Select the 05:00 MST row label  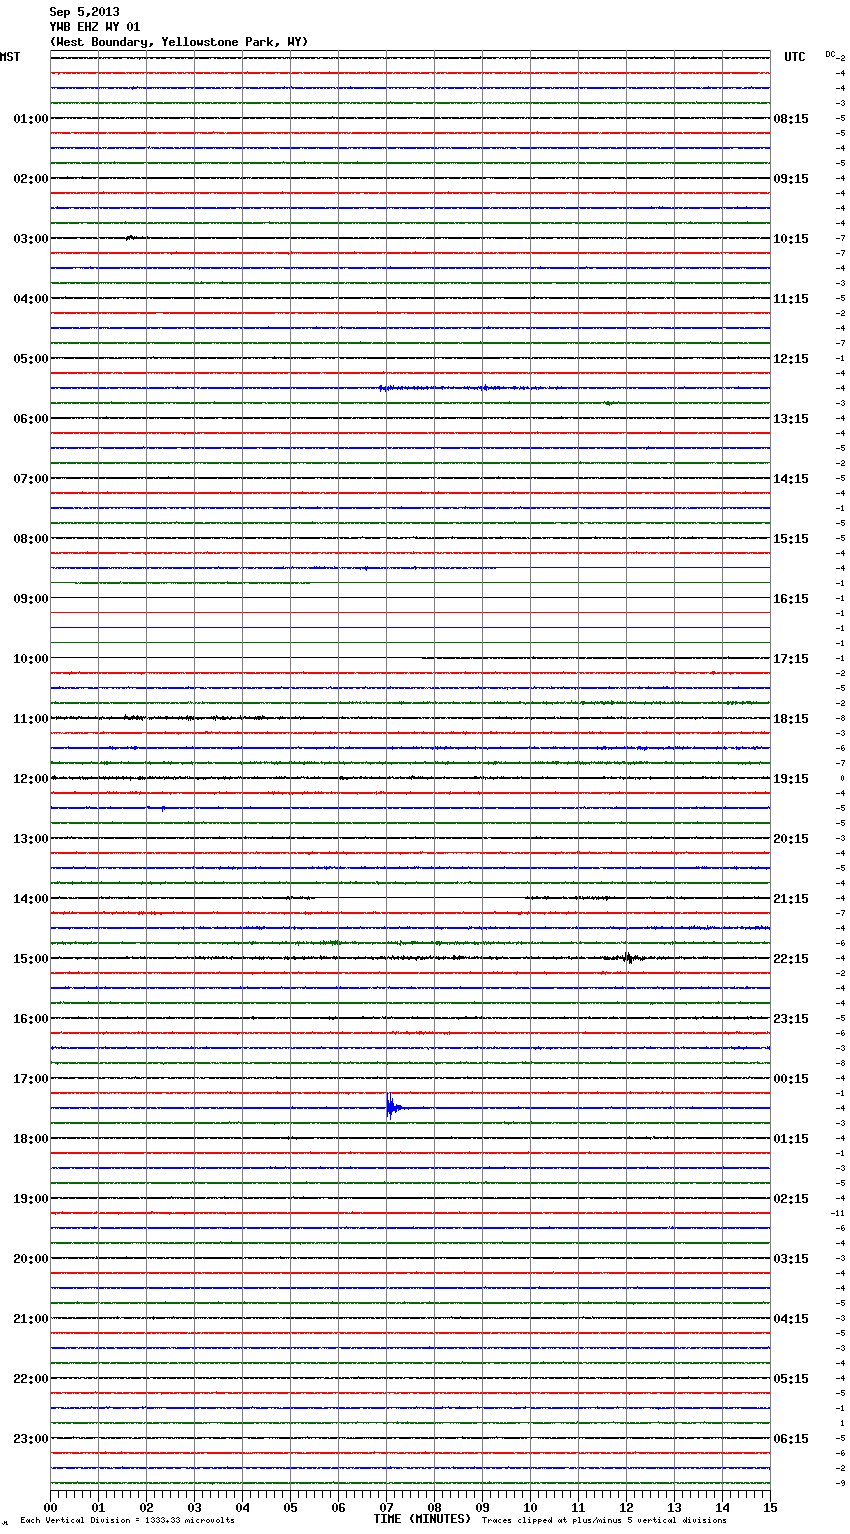click(31, 359)
